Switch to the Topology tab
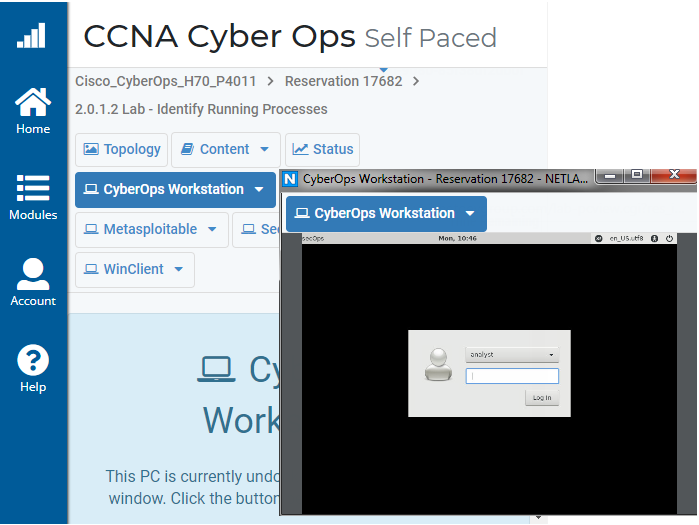 point(121,149)
